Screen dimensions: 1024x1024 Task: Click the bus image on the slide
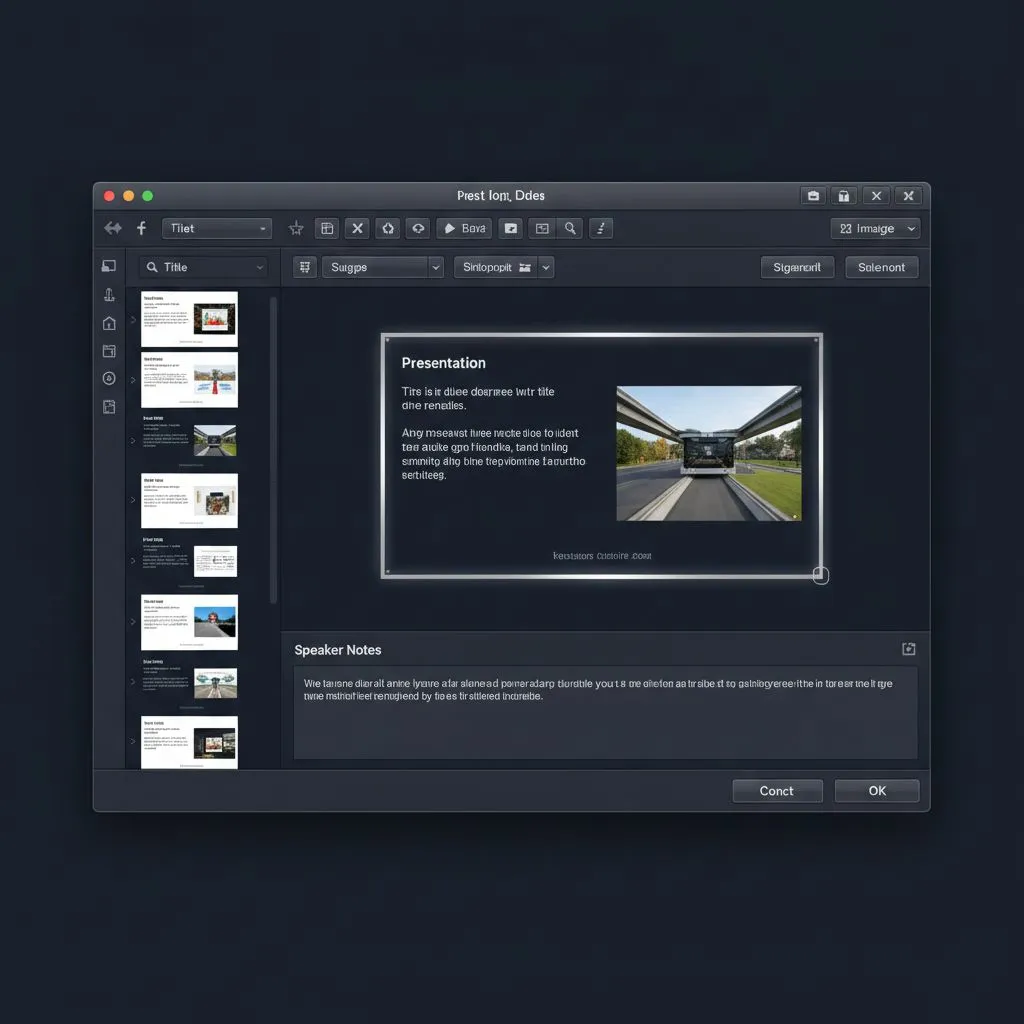(x=708, y=453)
